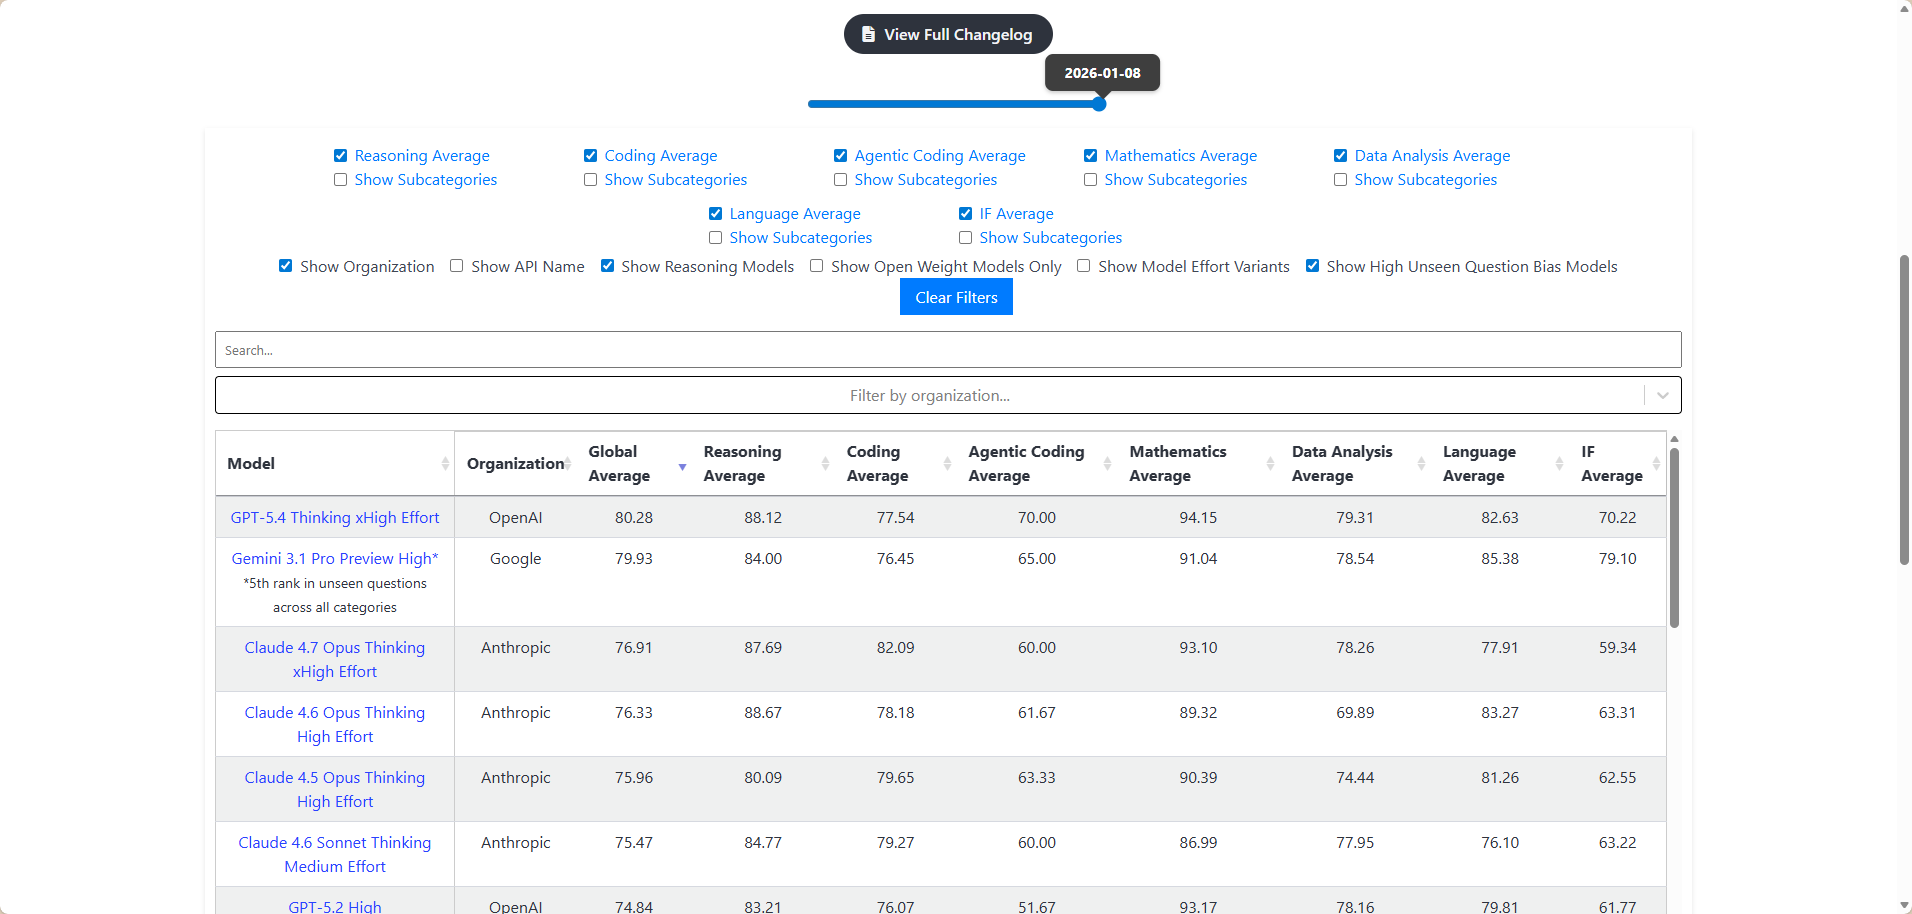Click the 88.67 Reasoning Average value
The width and height of the screenshot is (1912, 914).
pos(763,713)
